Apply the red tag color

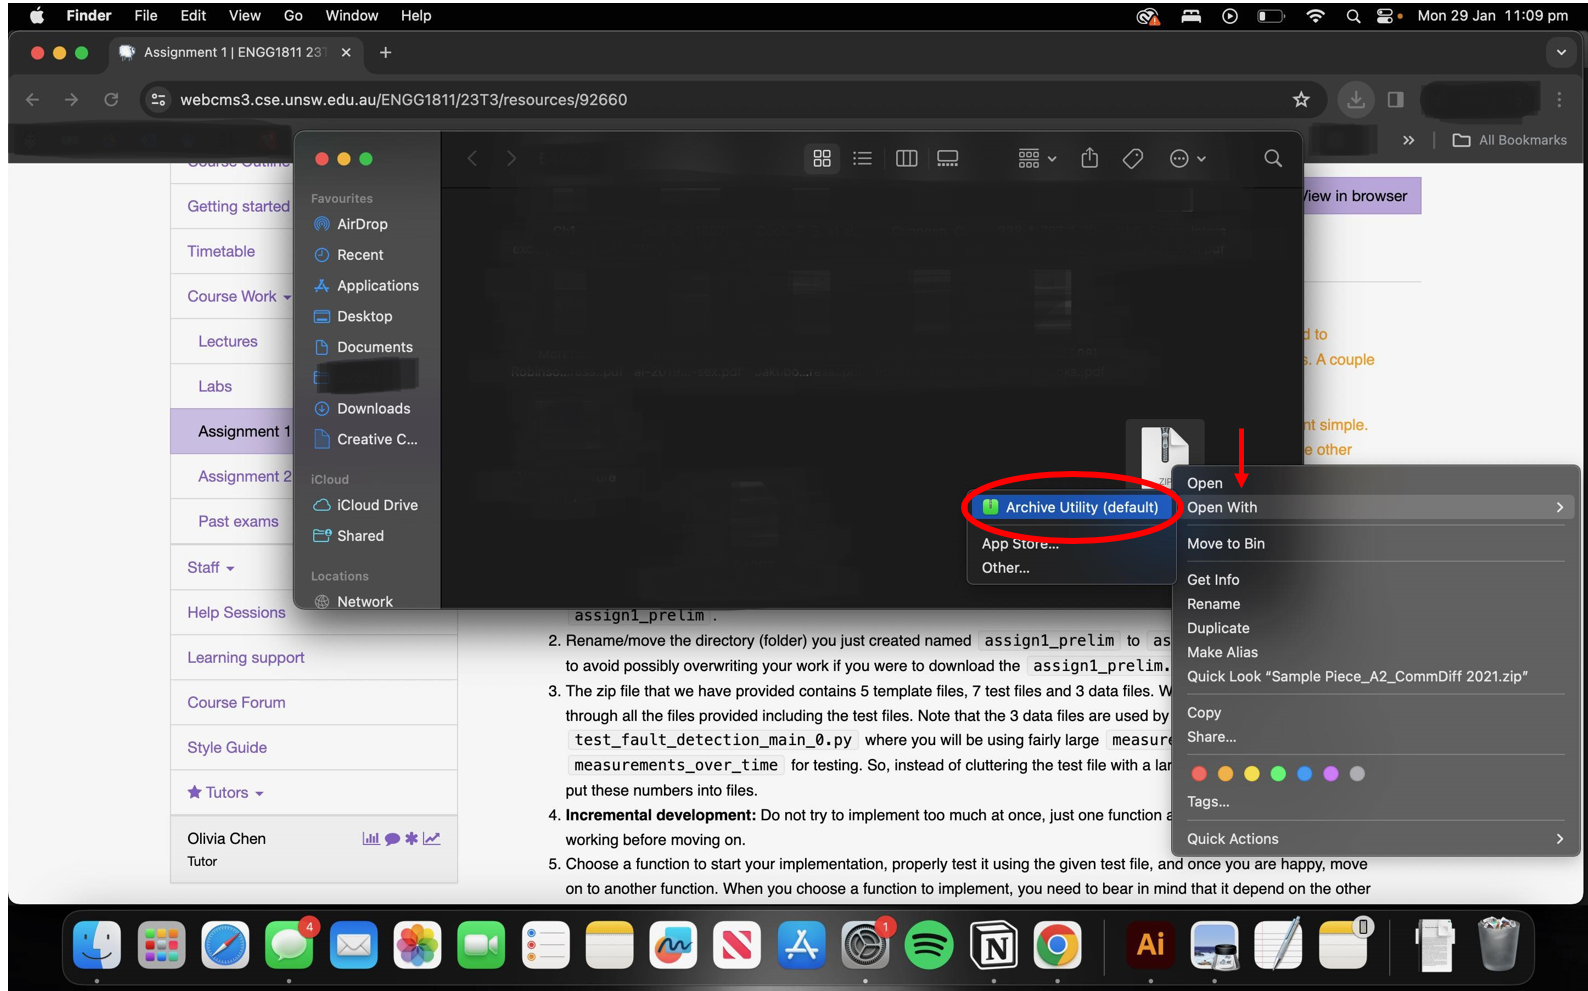click(x=1199, y=773)
